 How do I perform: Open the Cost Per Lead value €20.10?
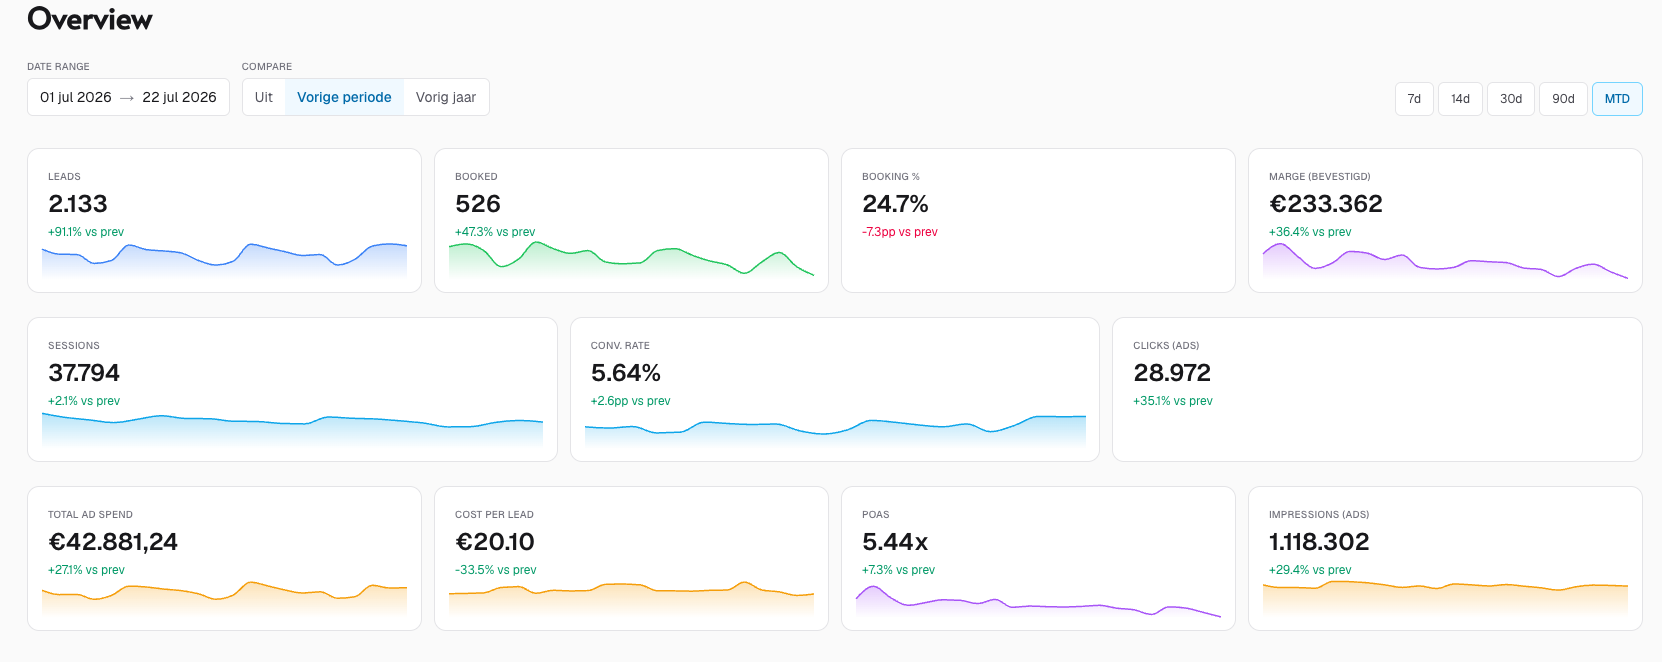[495, 542]
